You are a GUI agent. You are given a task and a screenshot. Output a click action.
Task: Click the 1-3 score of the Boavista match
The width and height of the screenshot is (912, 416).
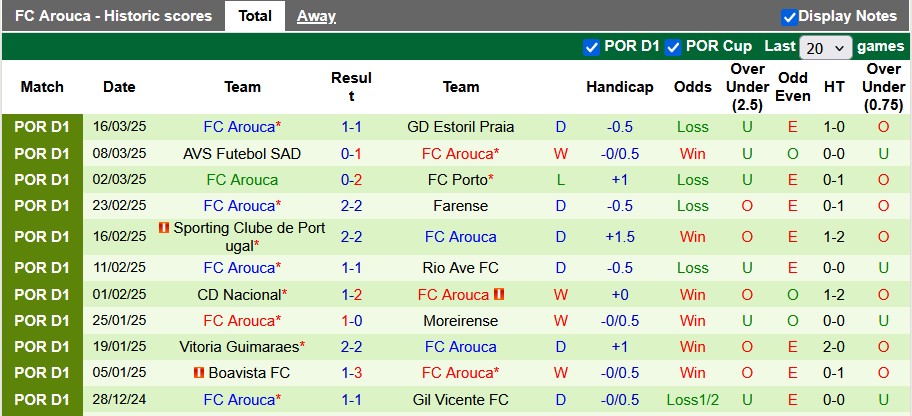pyautogui.click(x=351, y=373)
